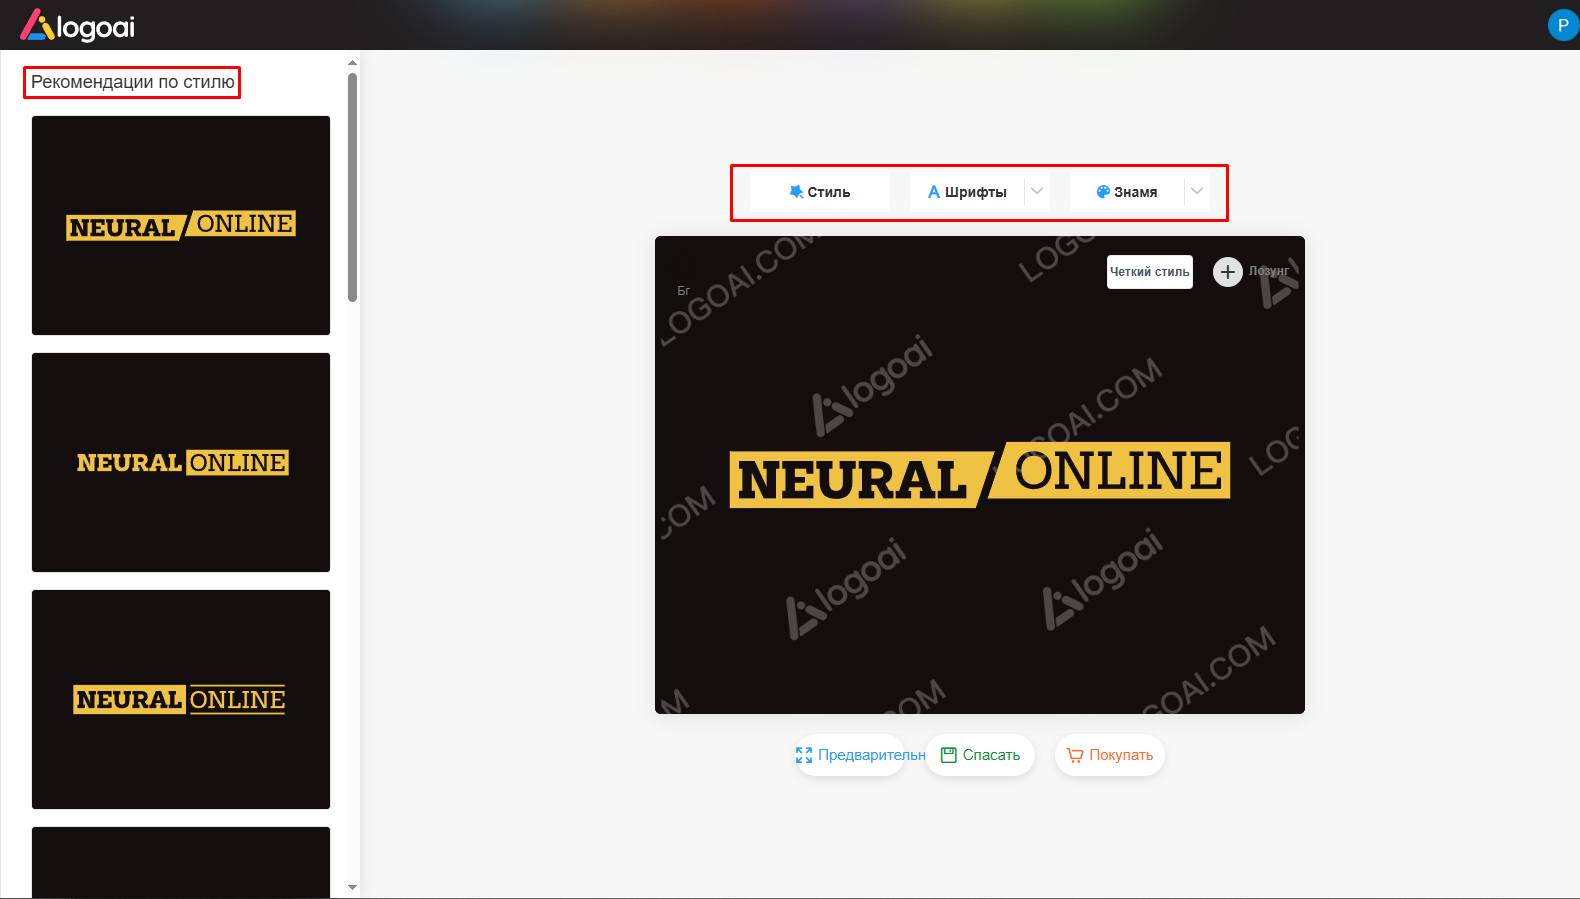Click the sidebar scrollbar thumb
This screenshot has width=1580, height=899.
[352, 187]
